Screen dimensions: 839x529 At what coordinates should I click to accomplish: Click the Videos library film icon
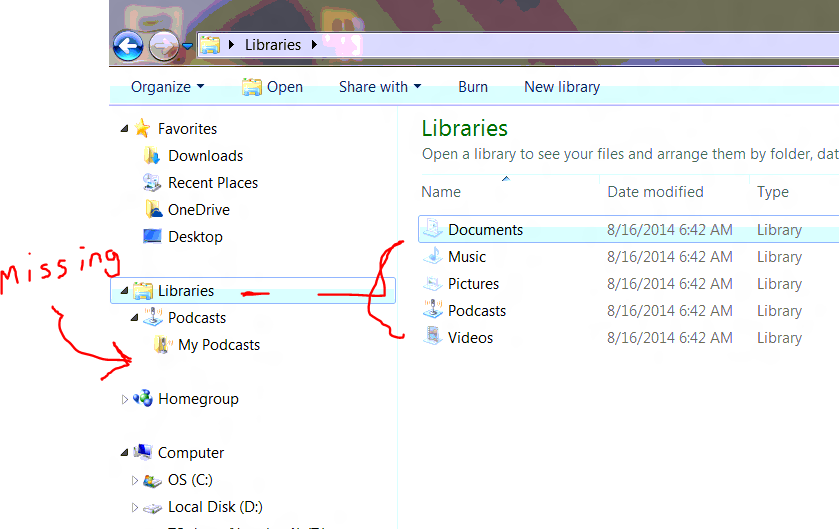[432, 336]
